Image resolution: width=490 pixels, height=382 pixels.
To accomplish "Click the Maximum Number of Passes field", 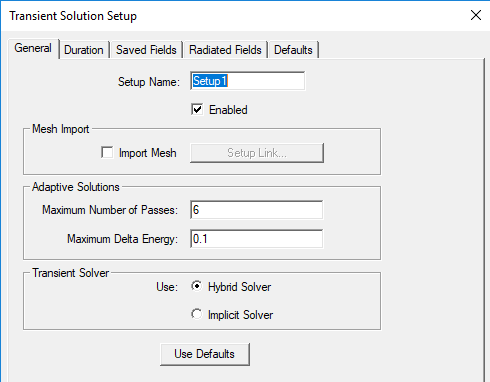I will pyautogui.click(x=256, y=210).
